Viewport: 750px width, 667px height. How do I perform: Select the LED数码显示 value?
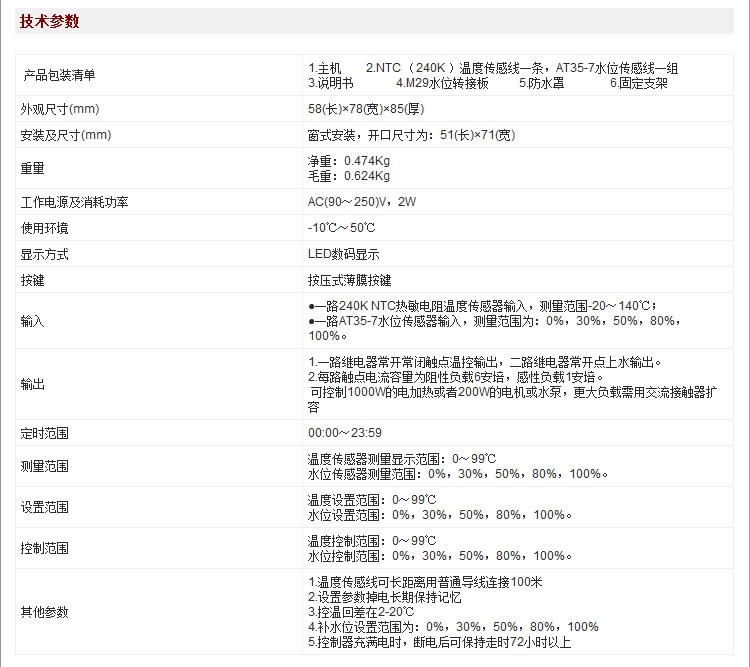[343, 254]
